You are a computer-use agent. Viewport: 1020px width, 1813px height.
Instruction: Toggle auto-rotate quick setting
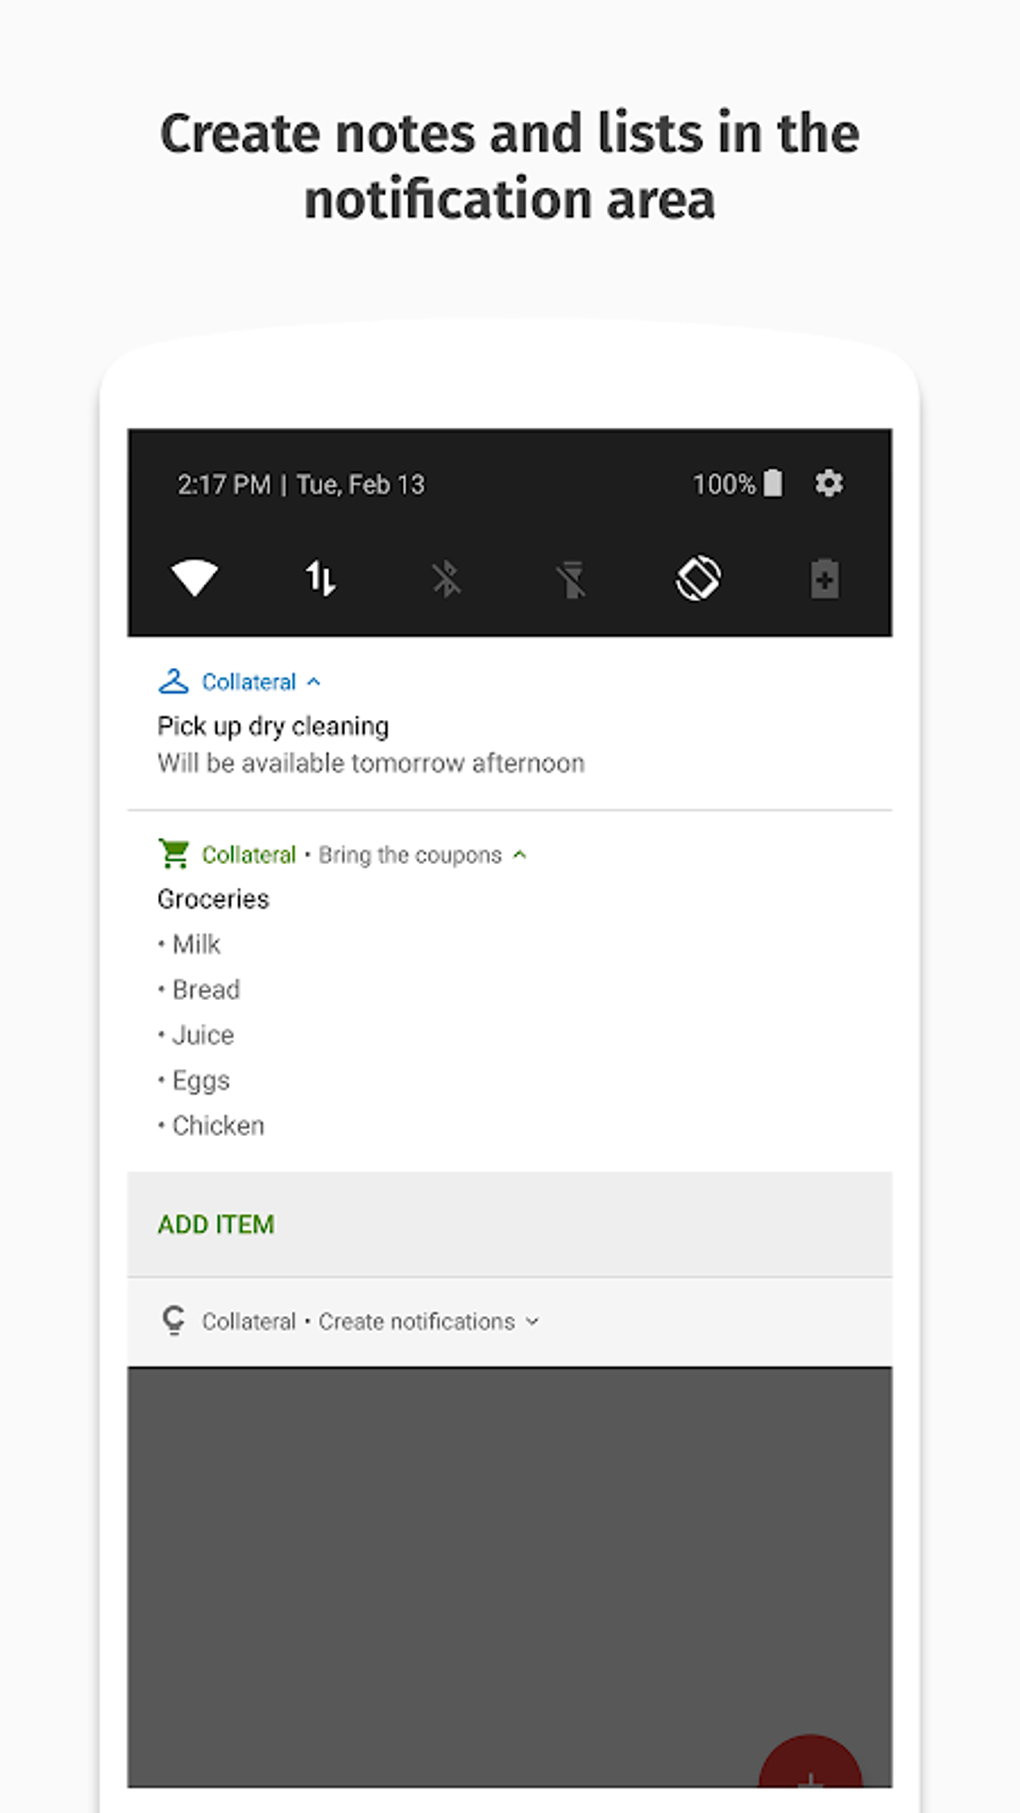point(698,578)
